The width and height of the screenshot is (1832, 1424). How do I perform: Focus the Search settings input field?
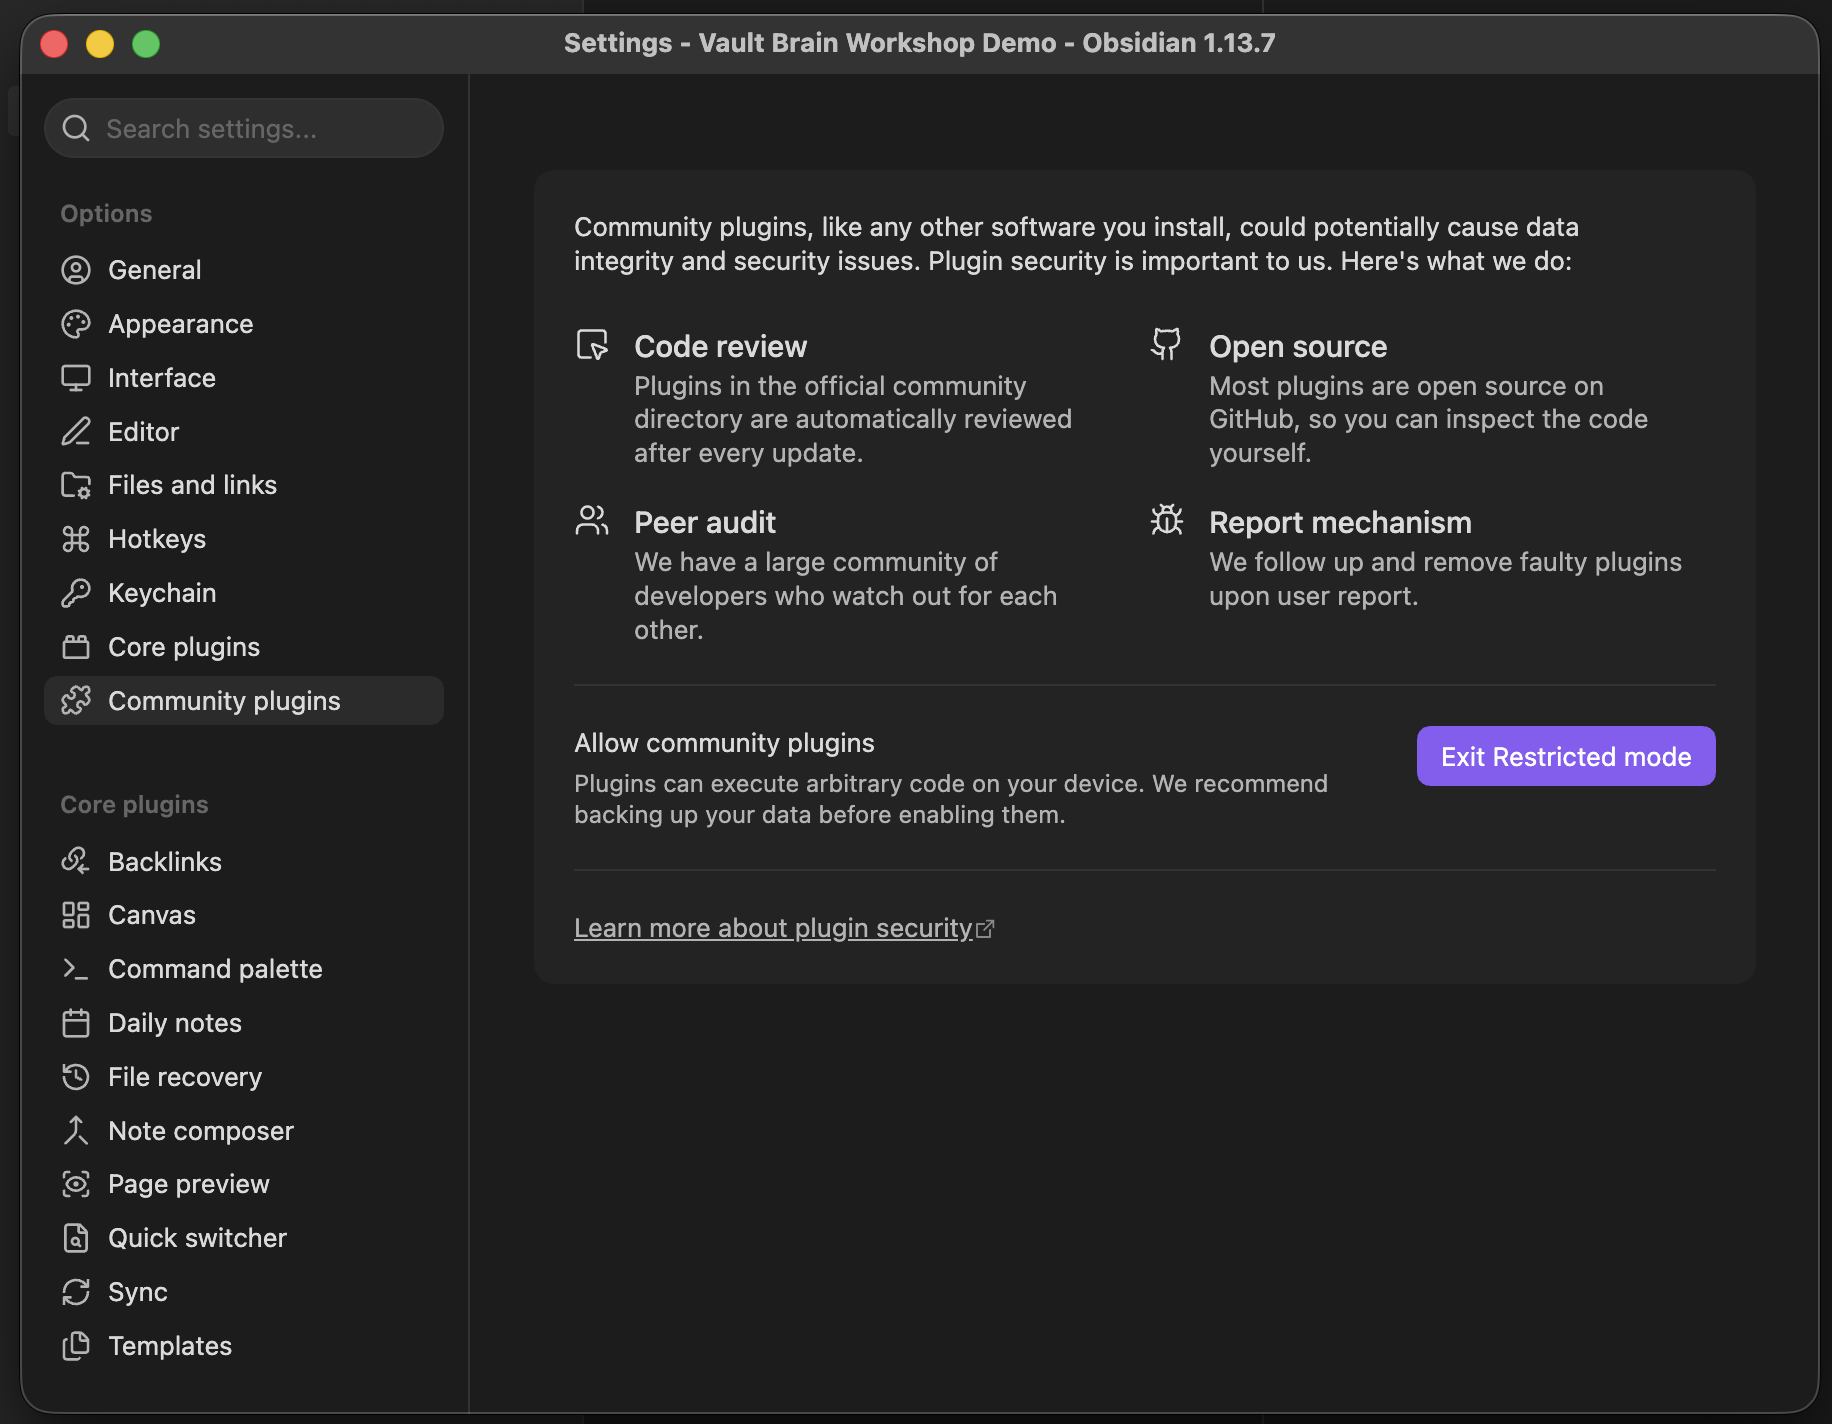coord(244,128)
